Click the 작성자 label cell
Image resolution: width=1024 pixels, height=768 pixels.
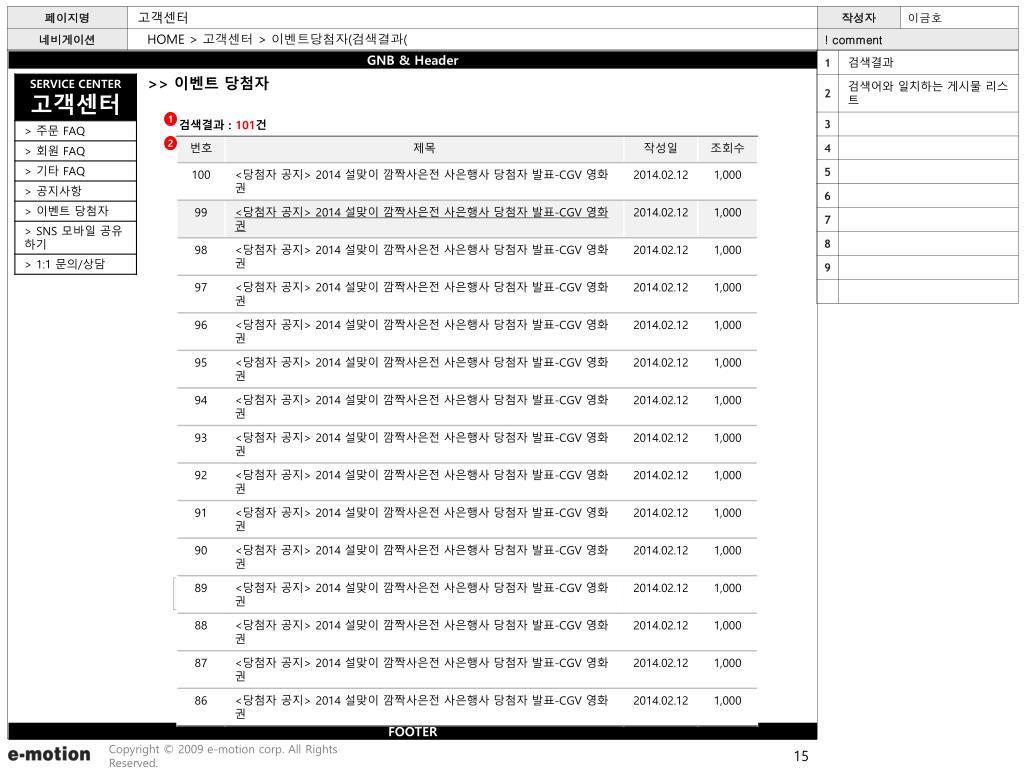858,18
